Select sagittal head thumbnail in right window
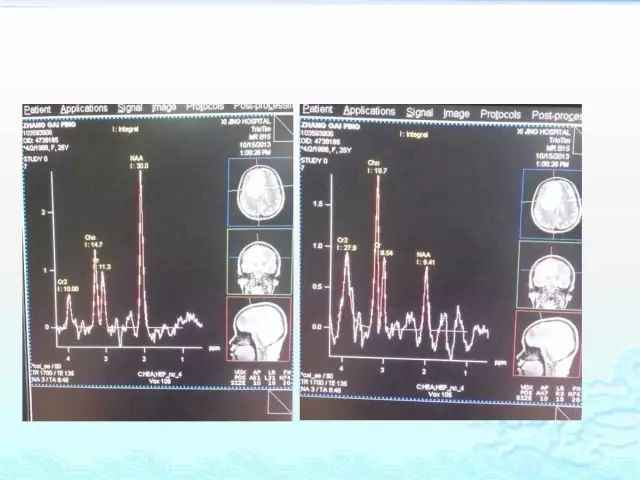Image resolution: width=640 pixels, height=480 pixels. (548, 345)
